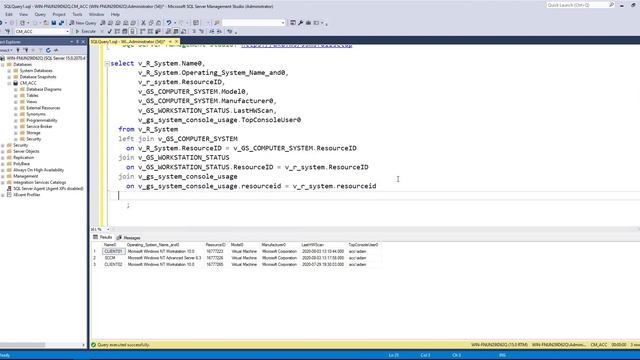Click the Save file icon
640x360 pixels.
point(53,23)
